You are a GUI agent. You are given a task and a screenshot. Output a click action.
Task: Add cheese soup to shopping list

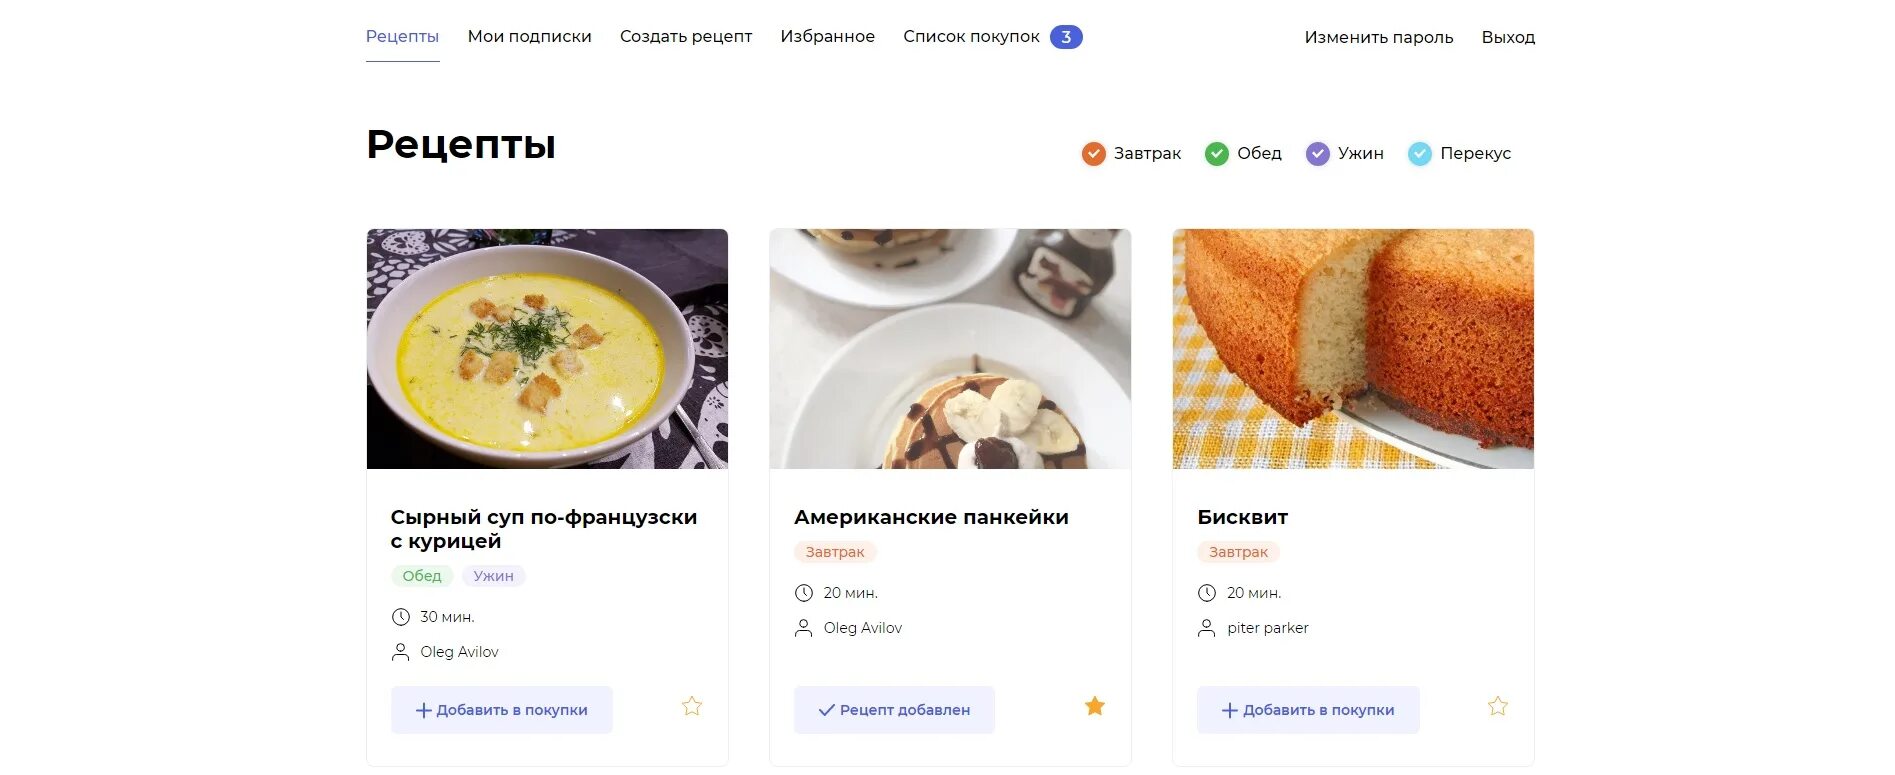(502, 710)
